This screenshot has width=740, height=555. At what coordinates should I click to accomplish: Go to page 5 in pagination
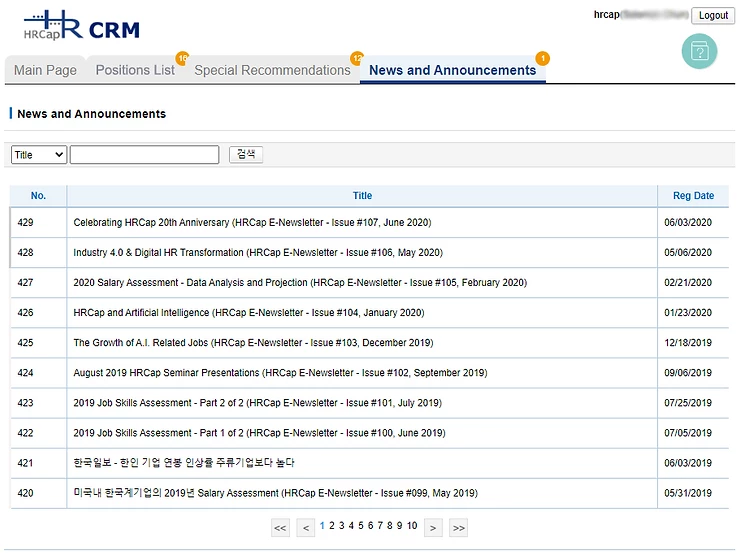[361, 525]
